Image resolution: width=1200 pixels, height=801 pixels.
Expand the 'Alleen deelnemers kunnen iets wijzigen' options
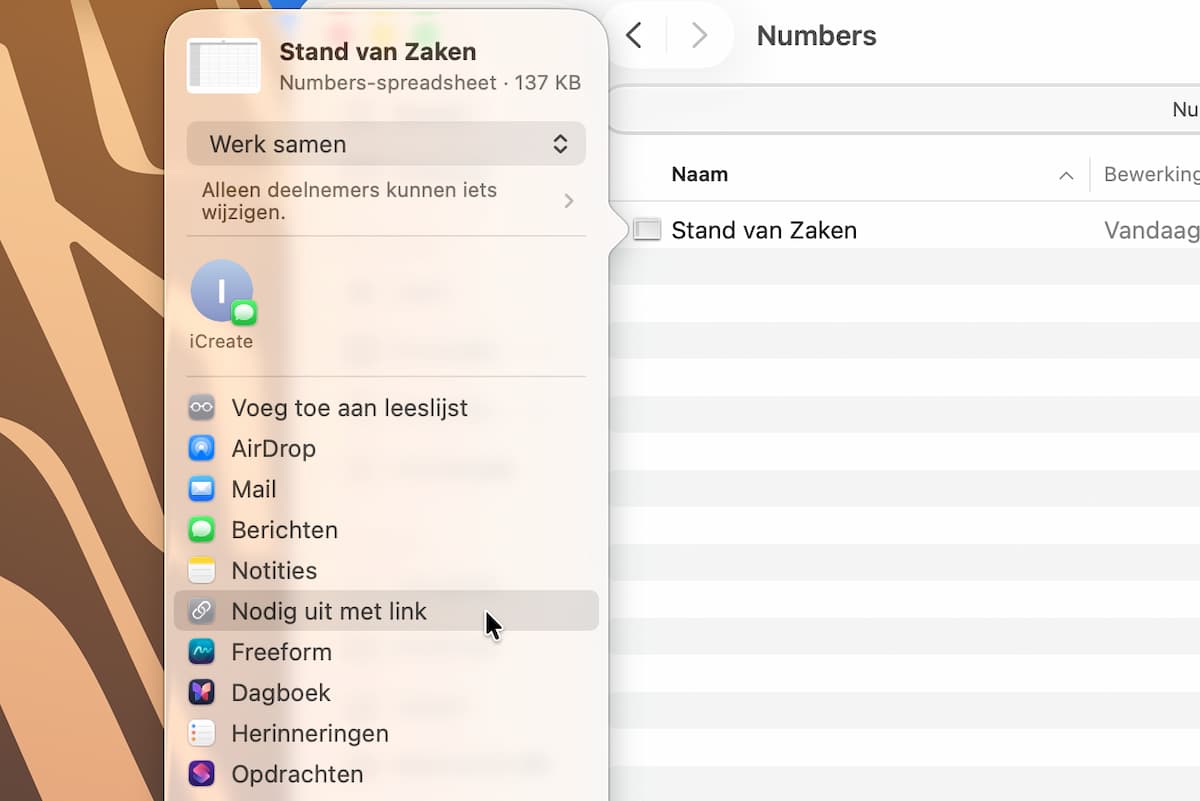[x=386, y=201]
